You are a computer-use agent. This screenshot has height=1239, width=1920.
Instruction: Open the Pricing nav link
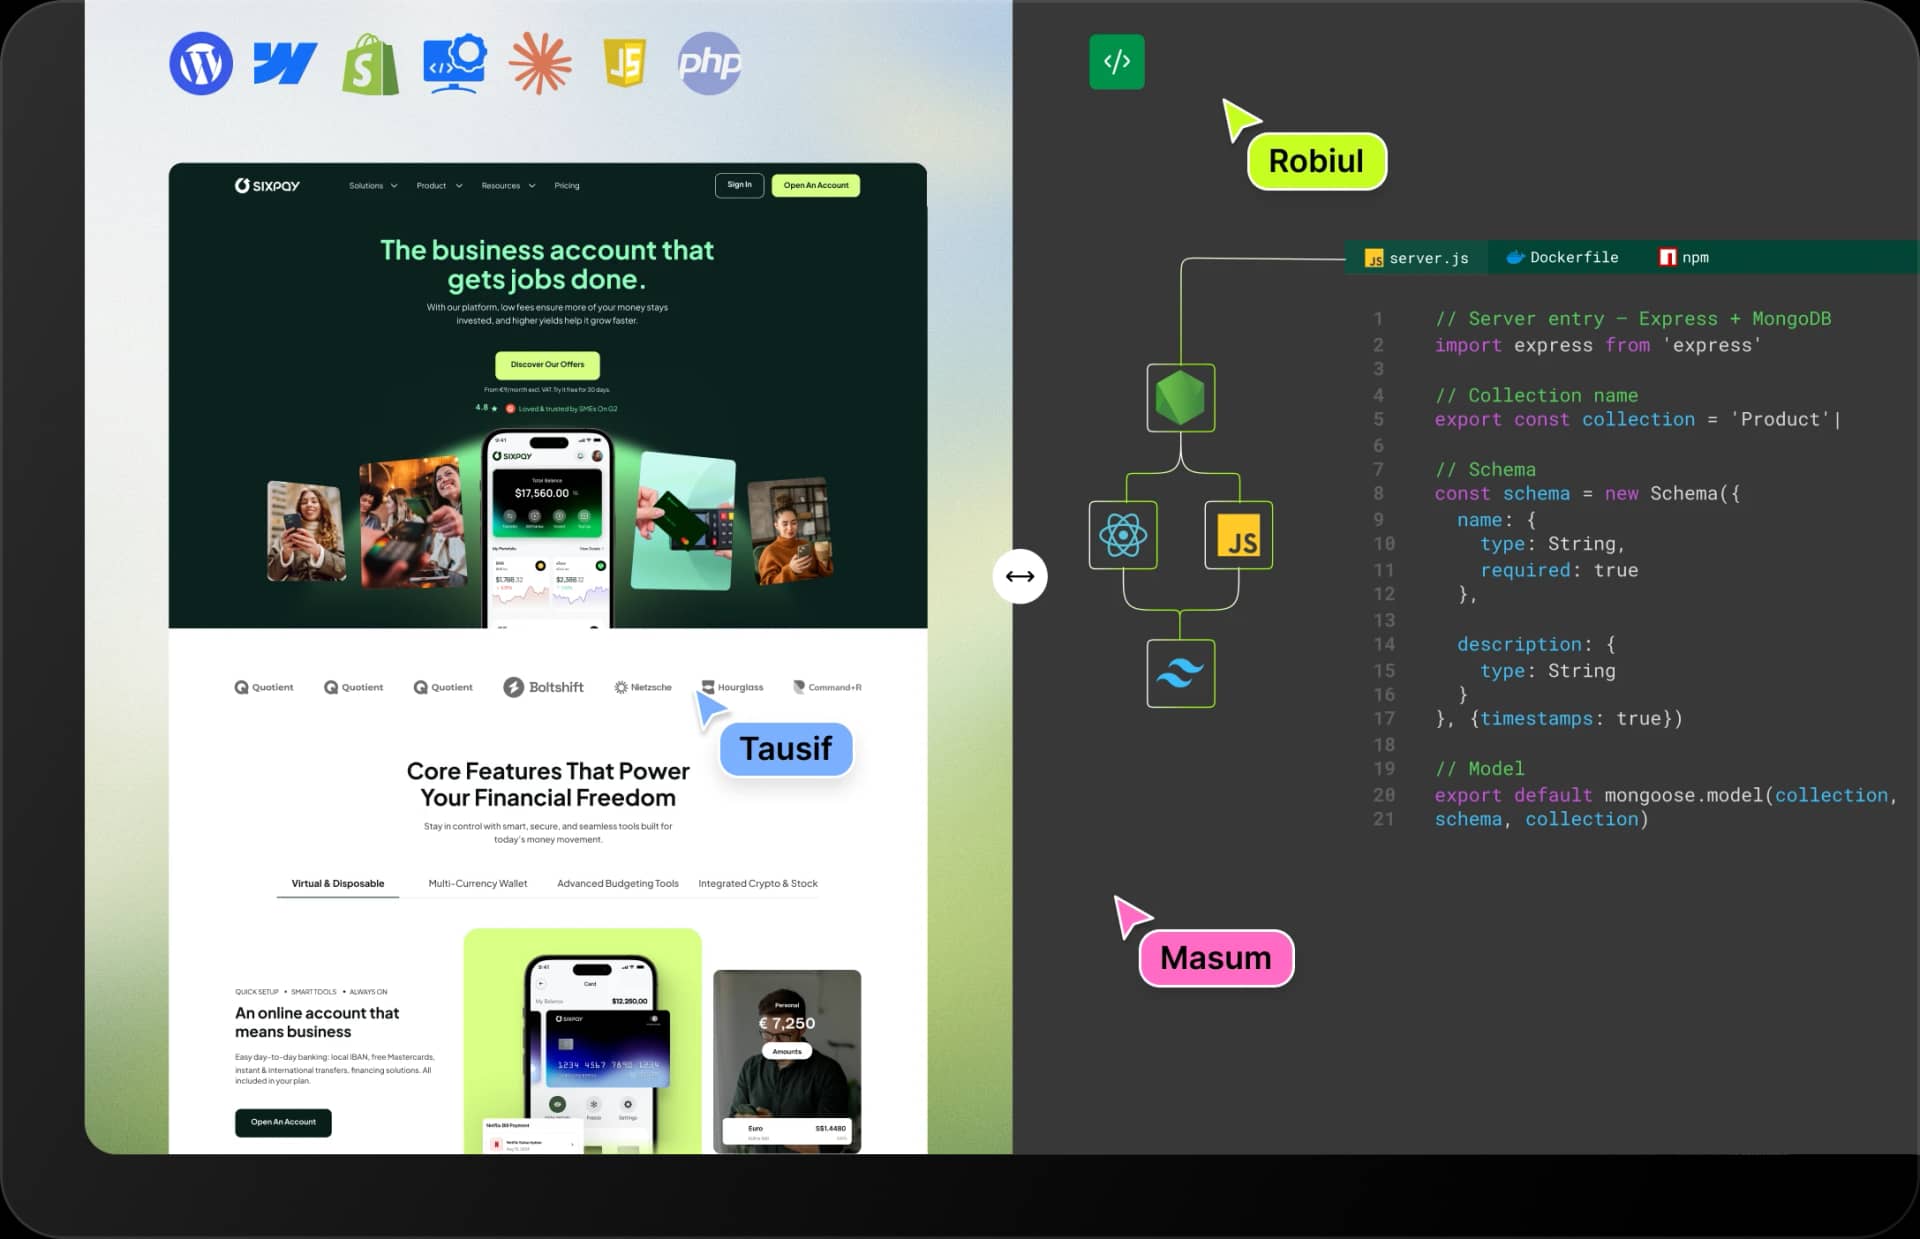(567, 185)
